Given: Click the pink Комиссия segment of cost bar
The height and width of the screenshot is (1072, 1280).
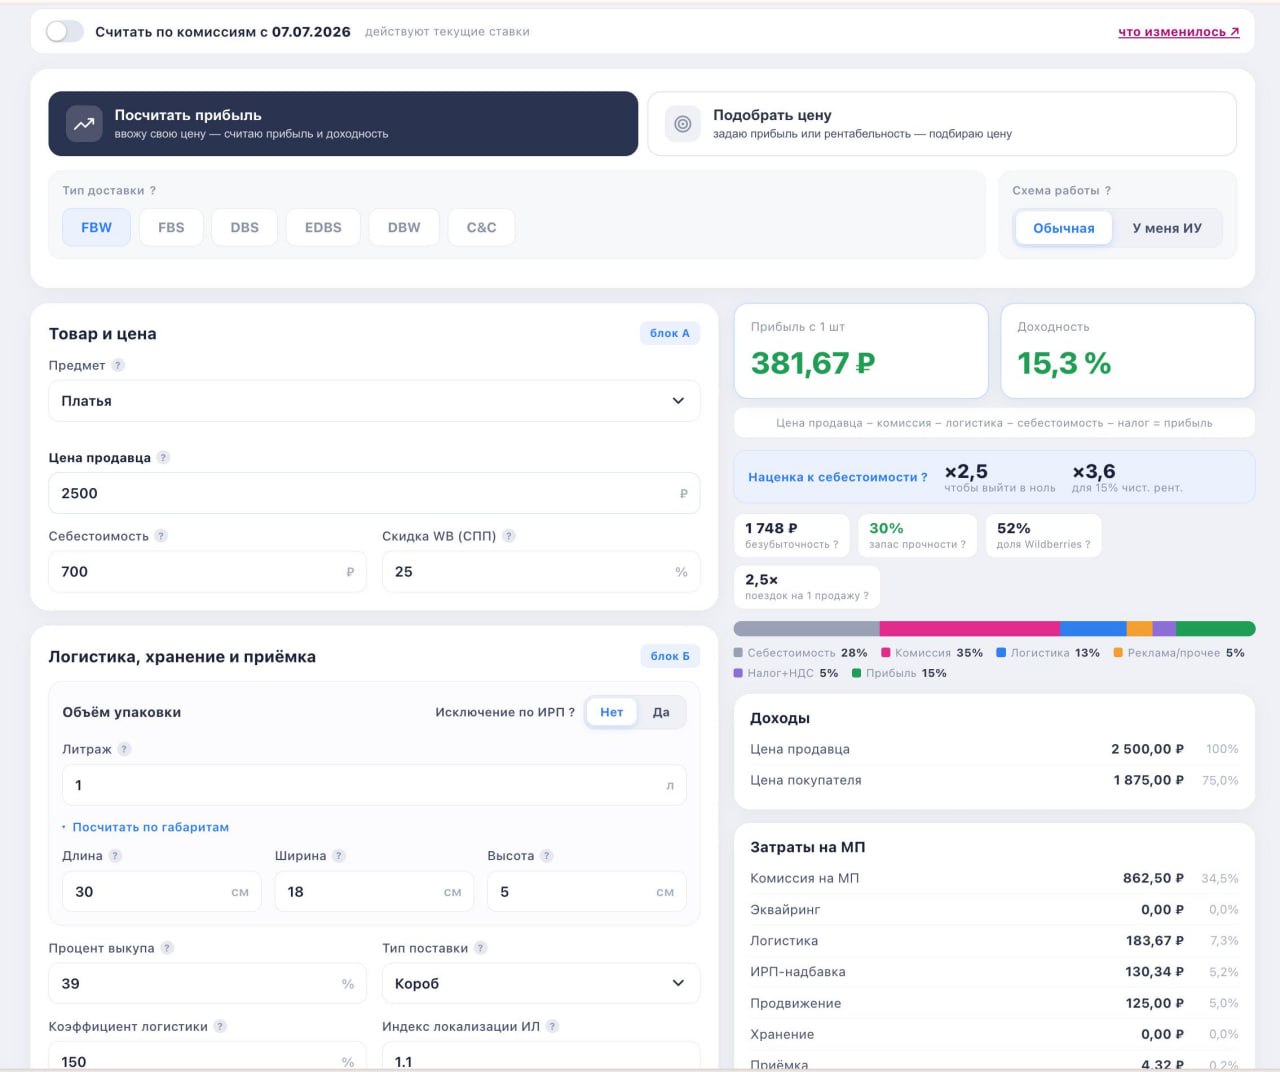Looking at the screenshot, I should click(970, 629).
